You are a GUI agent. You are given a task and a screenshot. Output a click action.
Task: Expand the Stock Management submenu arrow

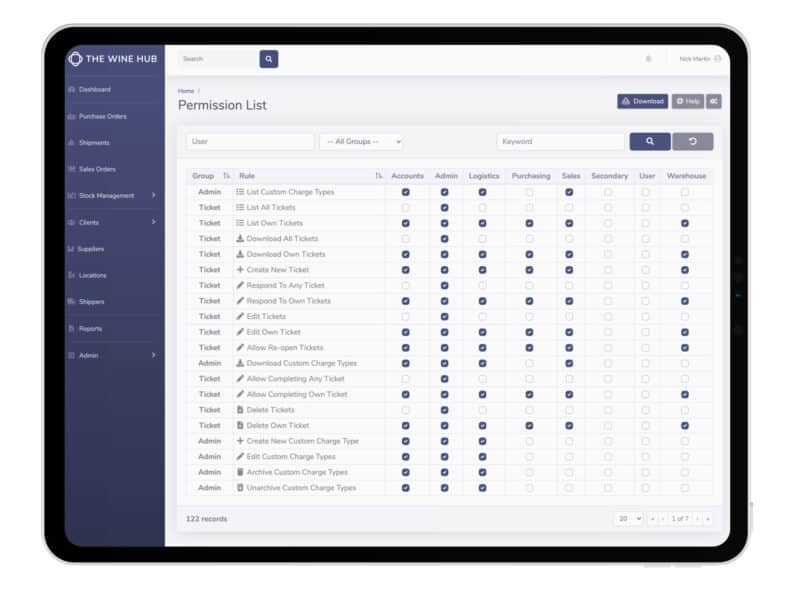point(153,195)
